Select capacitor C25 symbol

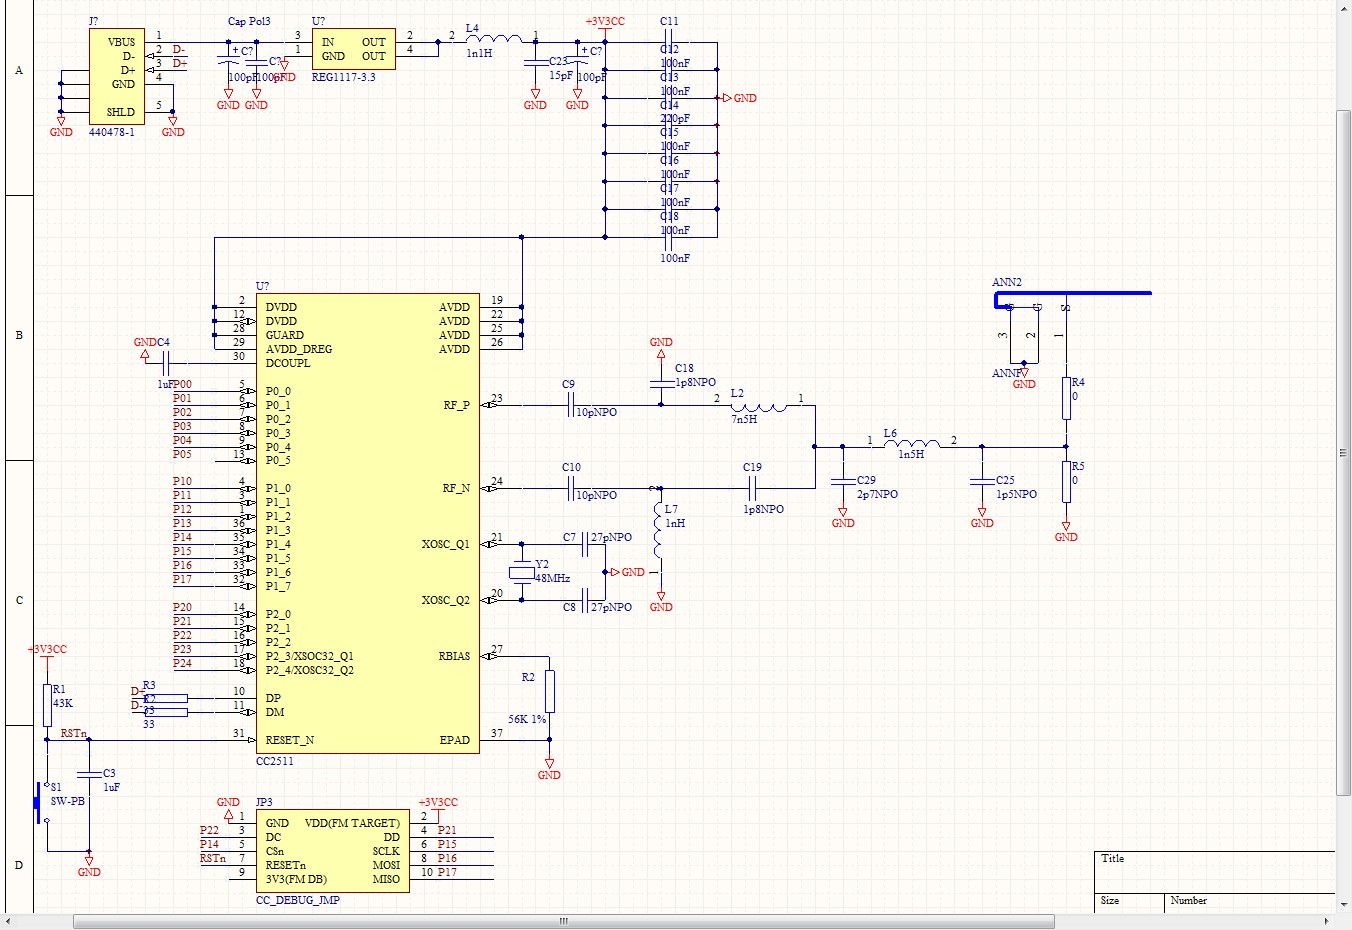coord(982,481)
